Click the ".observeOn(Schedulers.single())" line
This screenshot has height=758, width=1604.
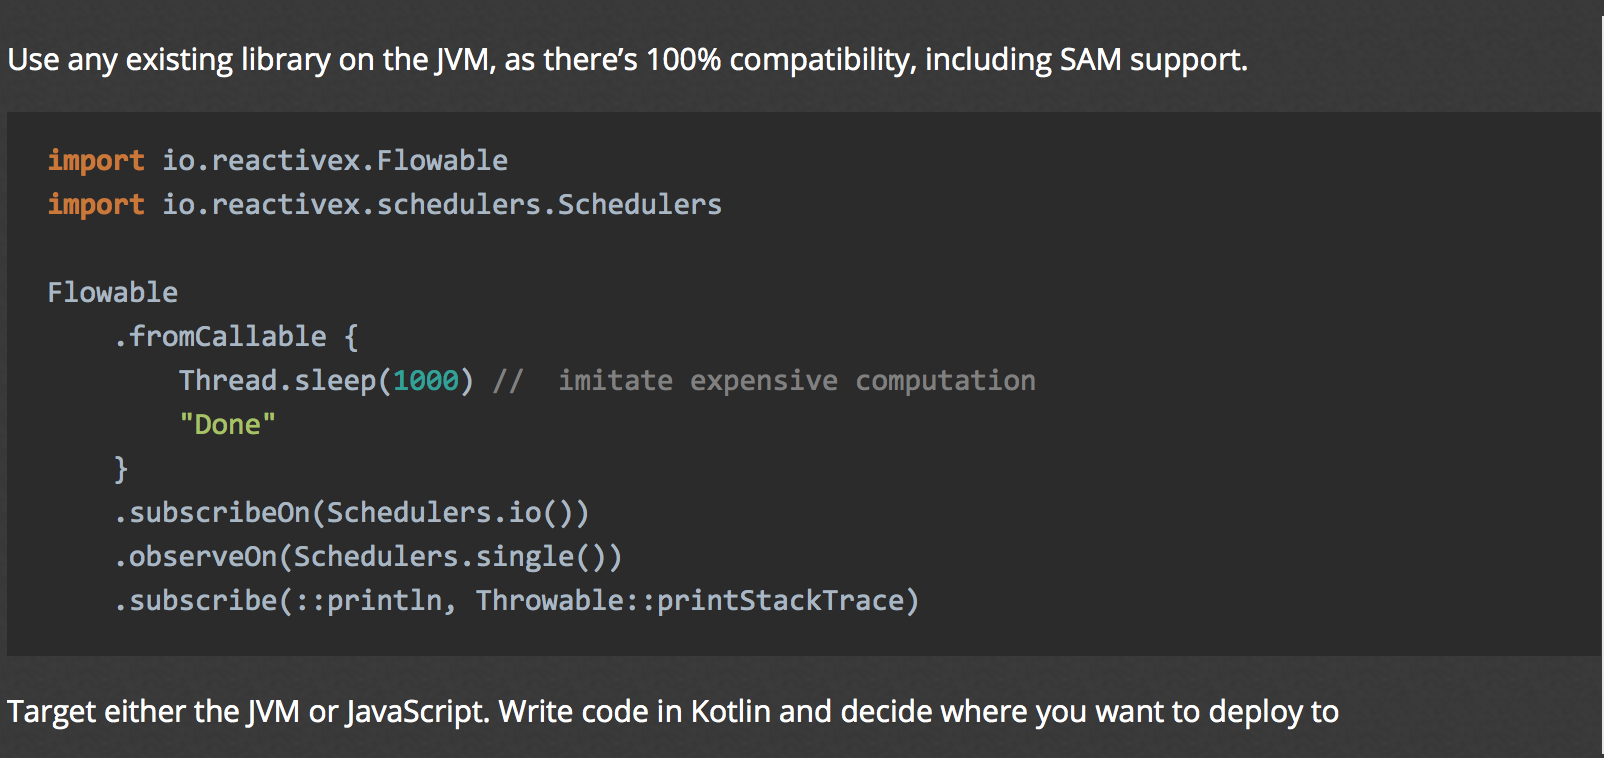tap(368, 556)
